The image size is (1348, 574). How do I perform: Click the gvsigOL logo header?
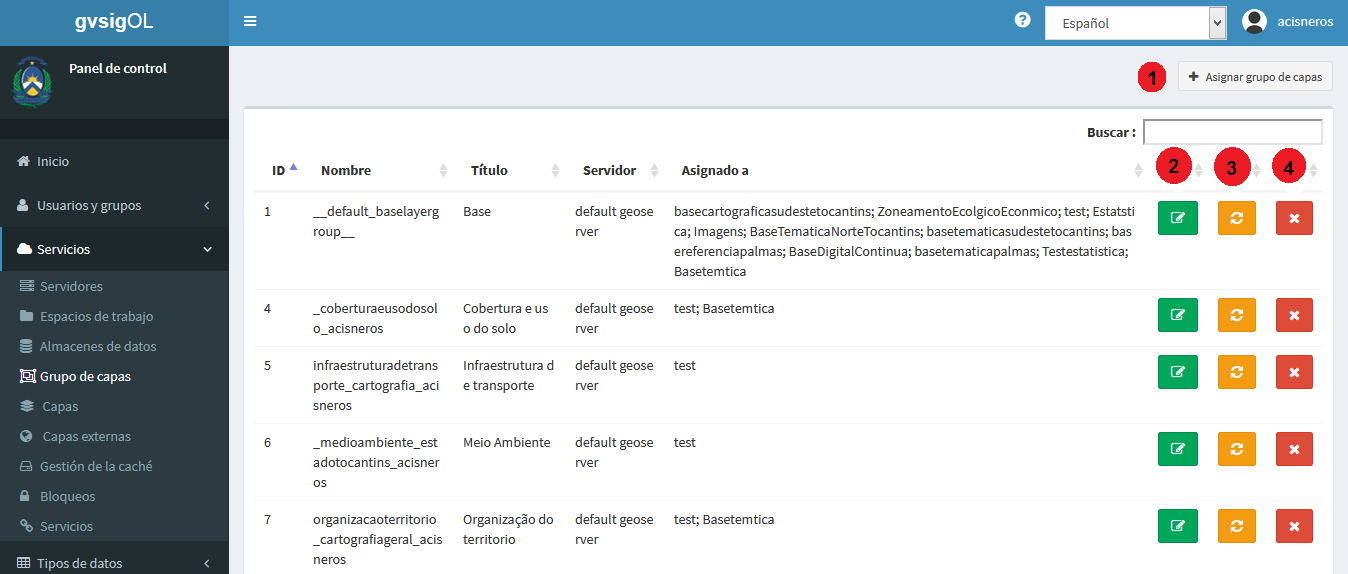(x=114, y=22)
